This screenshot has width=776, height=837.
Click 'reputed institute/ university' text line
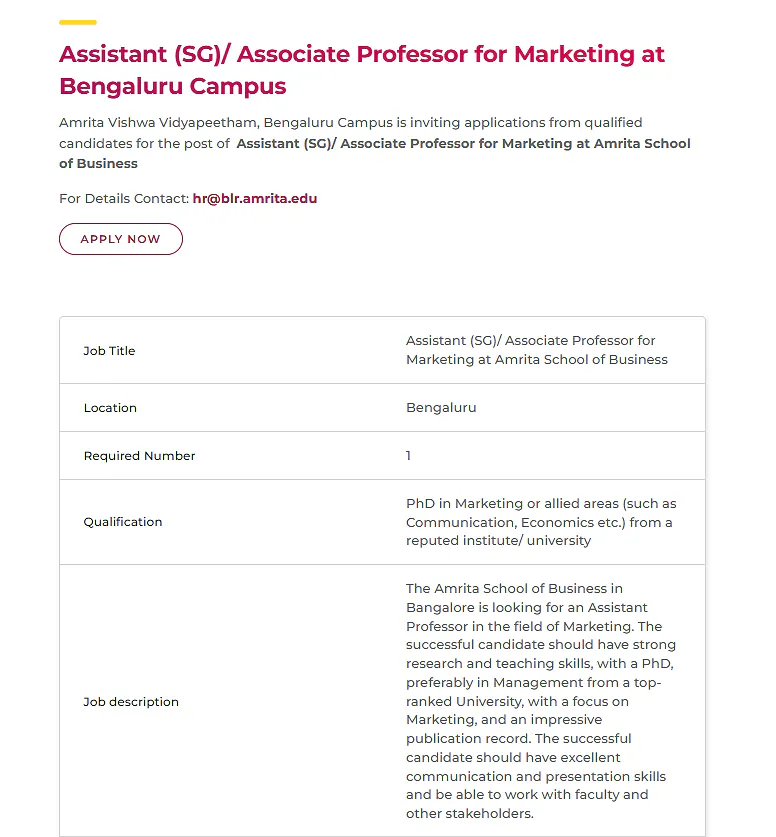[x=498, y=541]
